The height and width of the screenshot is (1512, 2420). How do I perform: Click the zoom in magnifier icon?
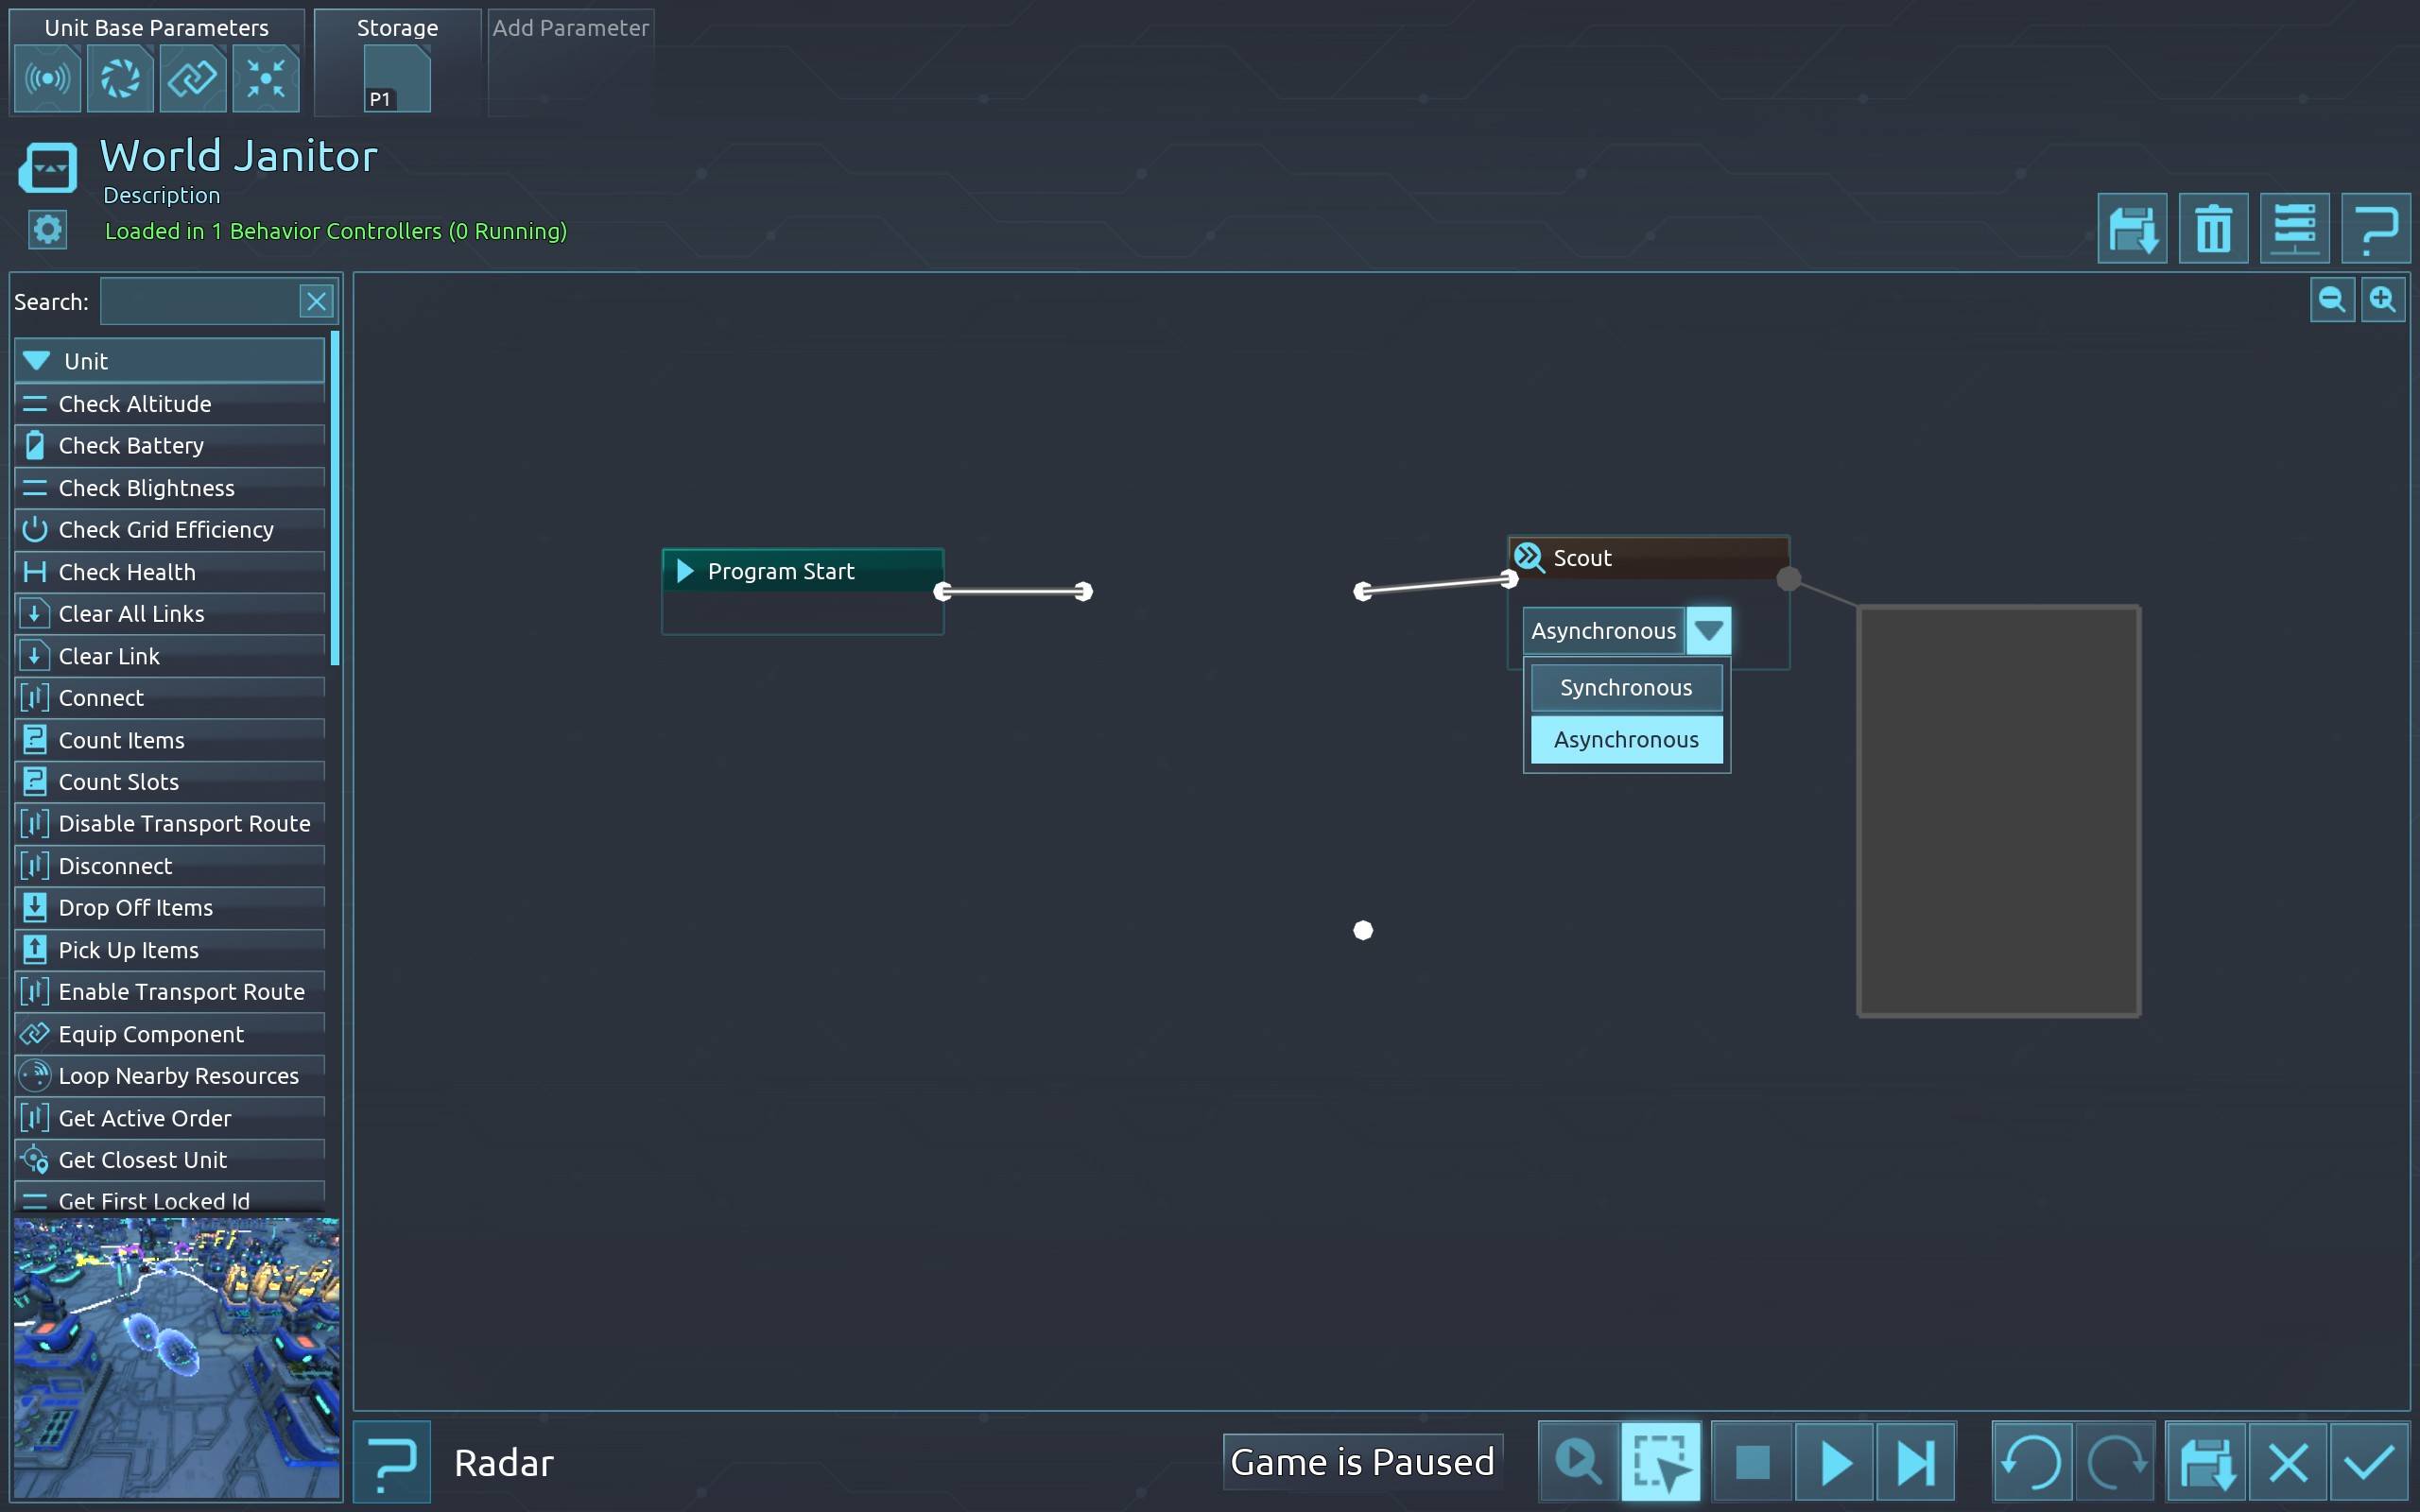(x=2383, y=300)
